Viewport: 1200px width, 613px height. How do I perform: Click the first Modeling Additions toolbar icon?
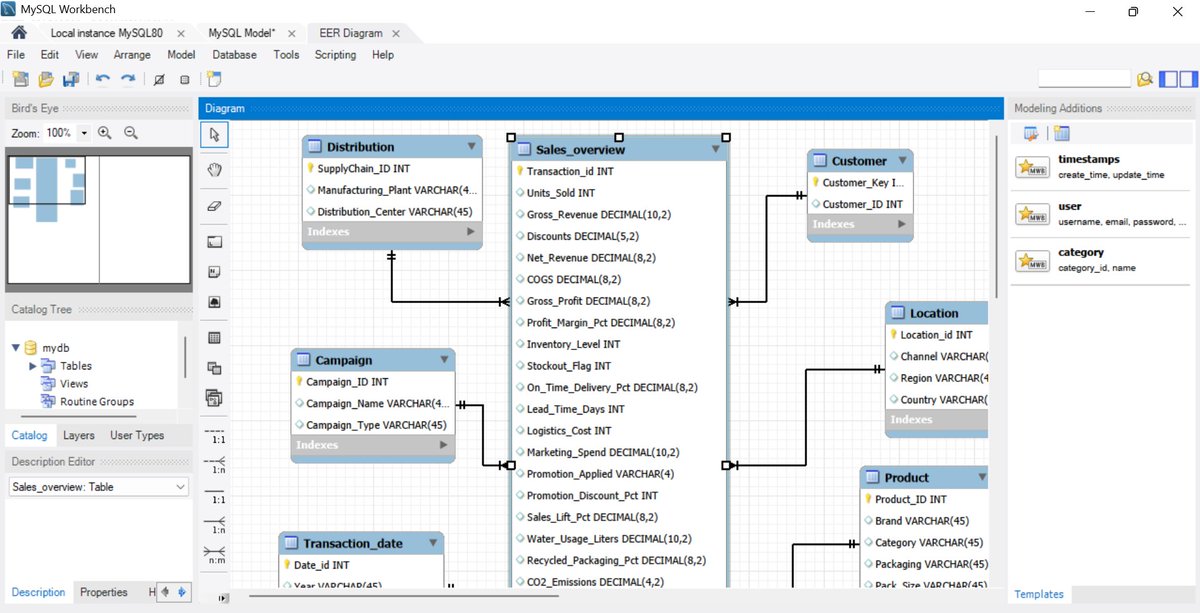point(1031,134)
